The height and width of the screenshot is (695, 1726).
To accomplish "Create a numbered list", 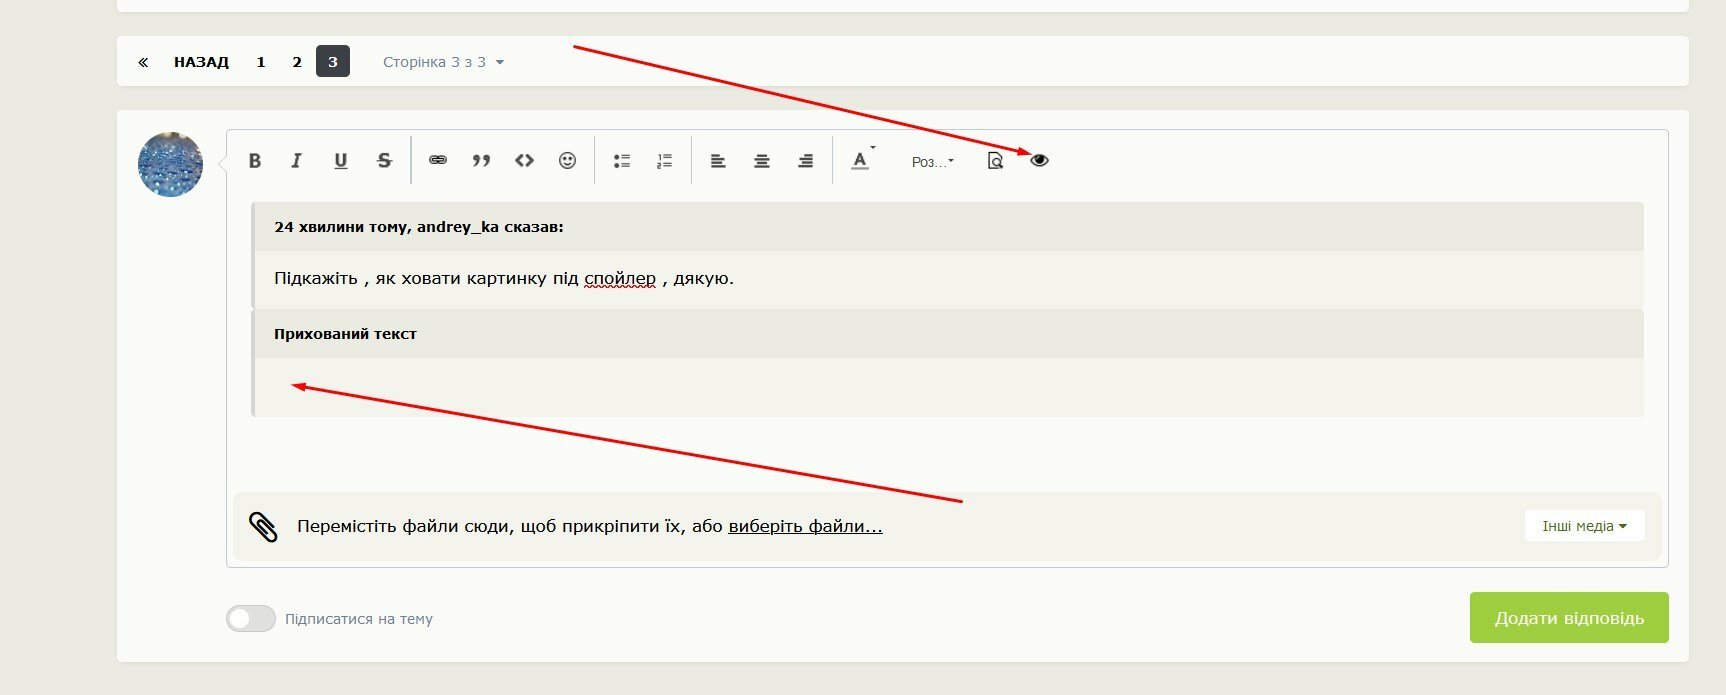I will coord(664,160).
